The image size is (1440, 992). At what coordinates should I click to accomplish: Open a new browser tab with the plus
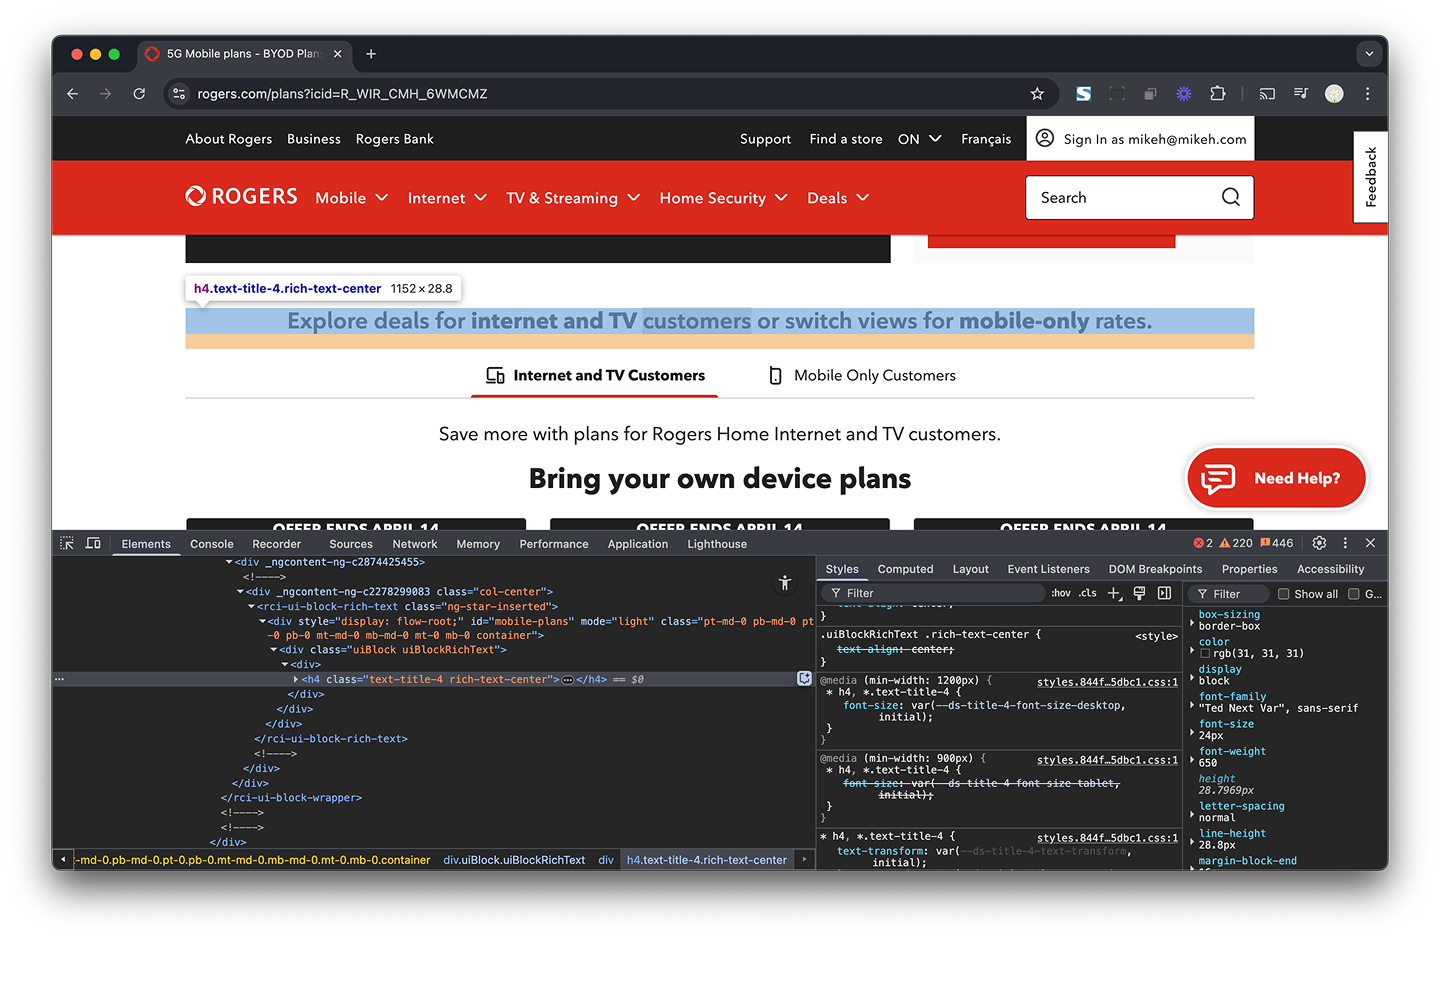click(371, 54)
